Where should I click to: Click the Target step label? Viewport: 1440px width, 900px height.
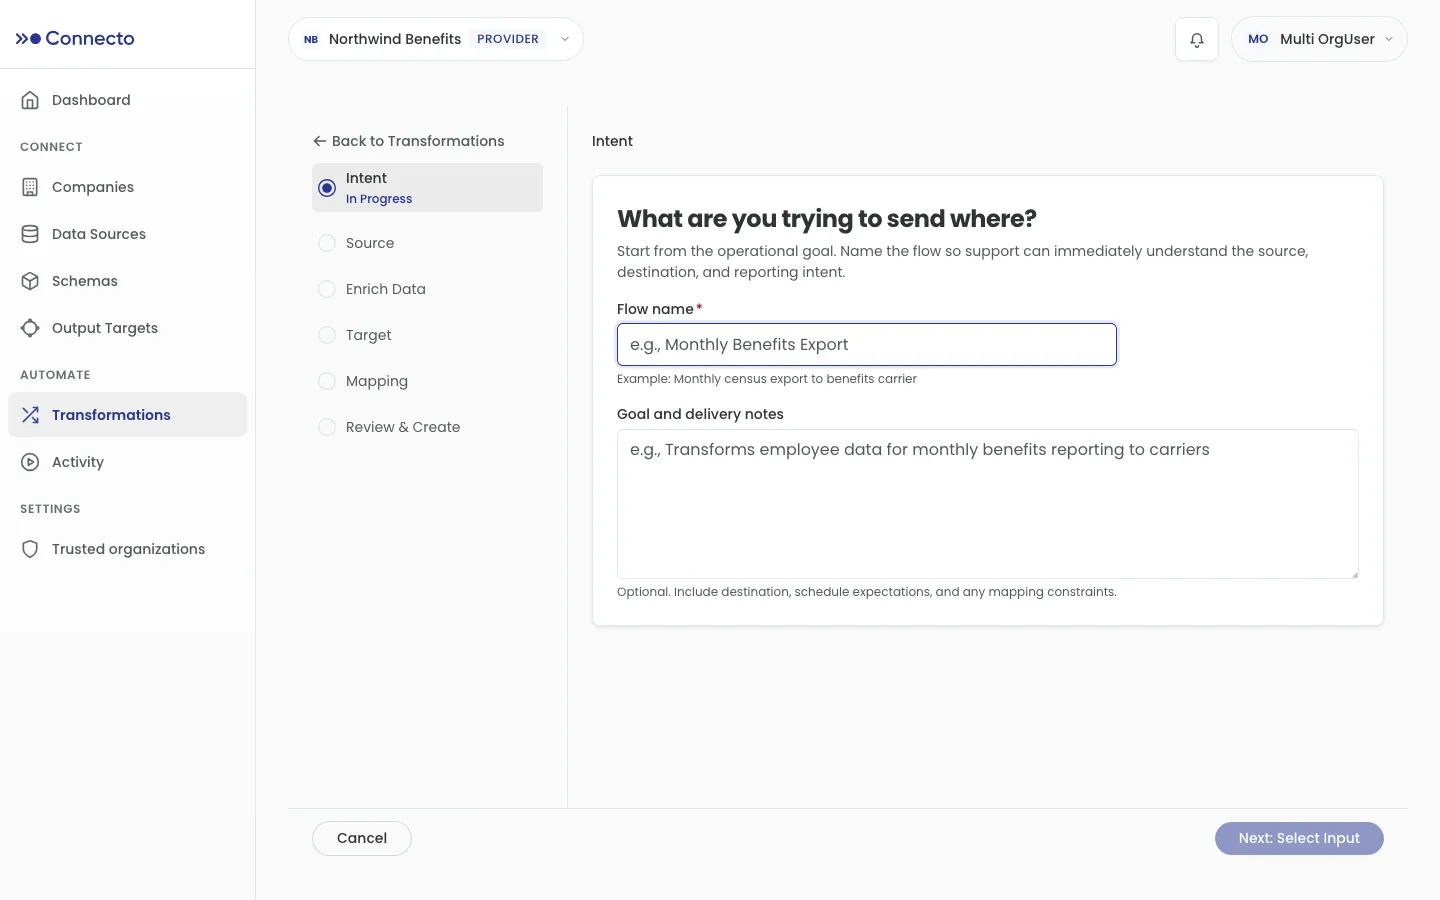pos(369,335)
